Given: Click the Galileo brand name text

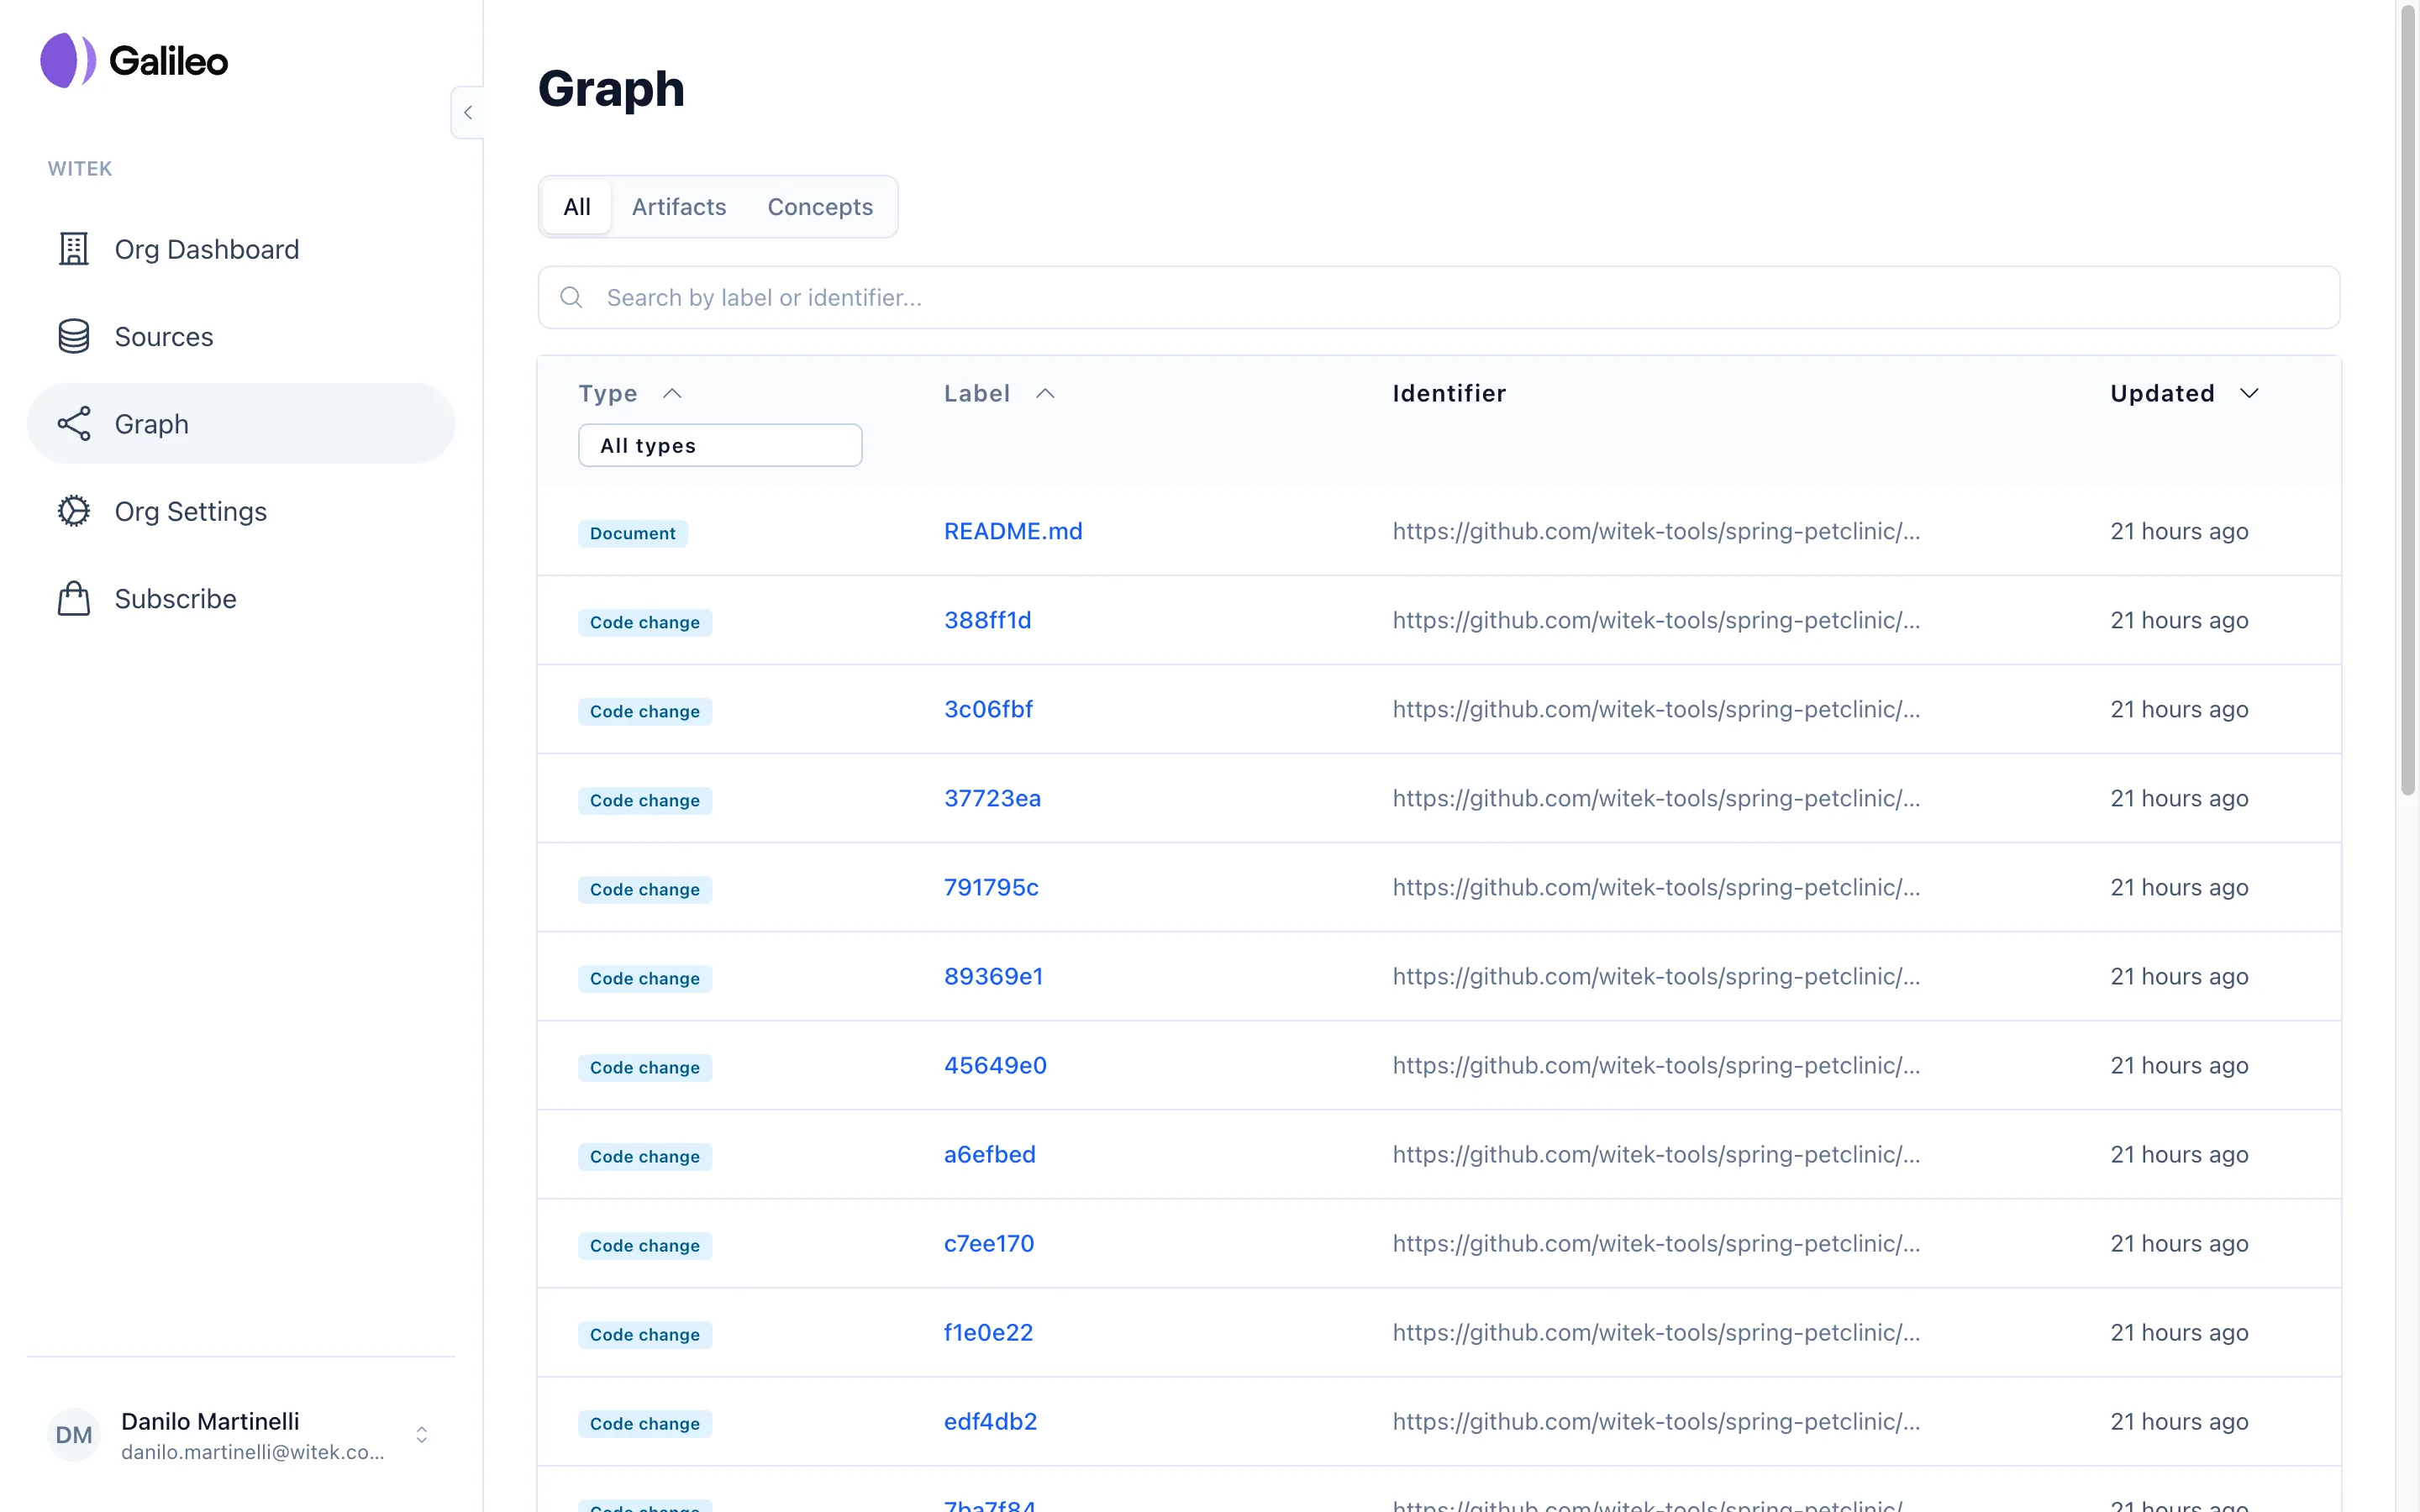Looking at the screenshot, I should coord(168,61).
